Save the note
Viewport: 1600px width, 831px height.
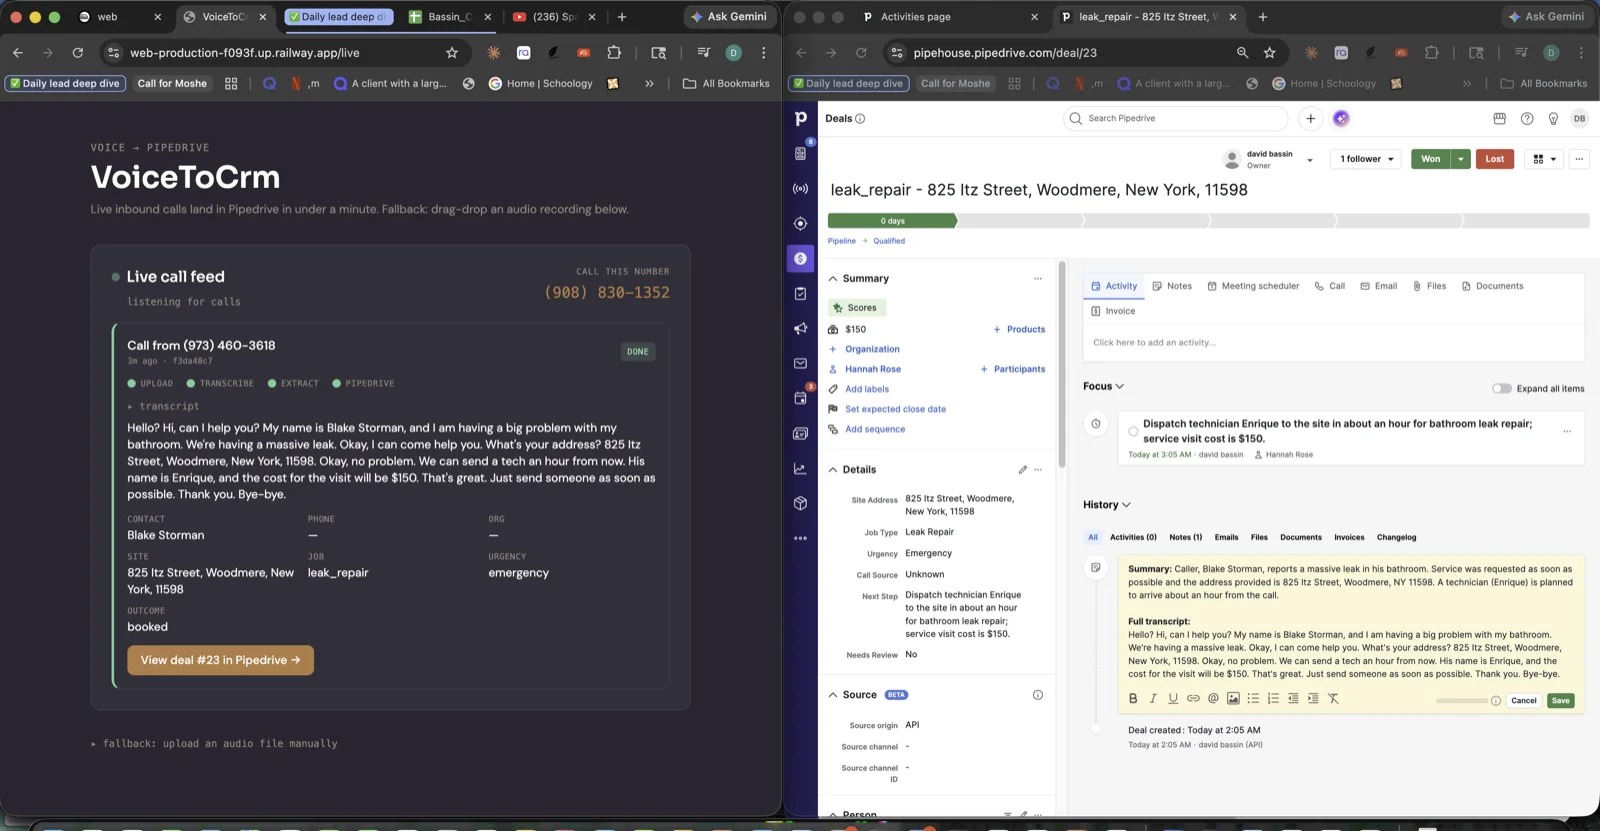tap(1560, 701)
